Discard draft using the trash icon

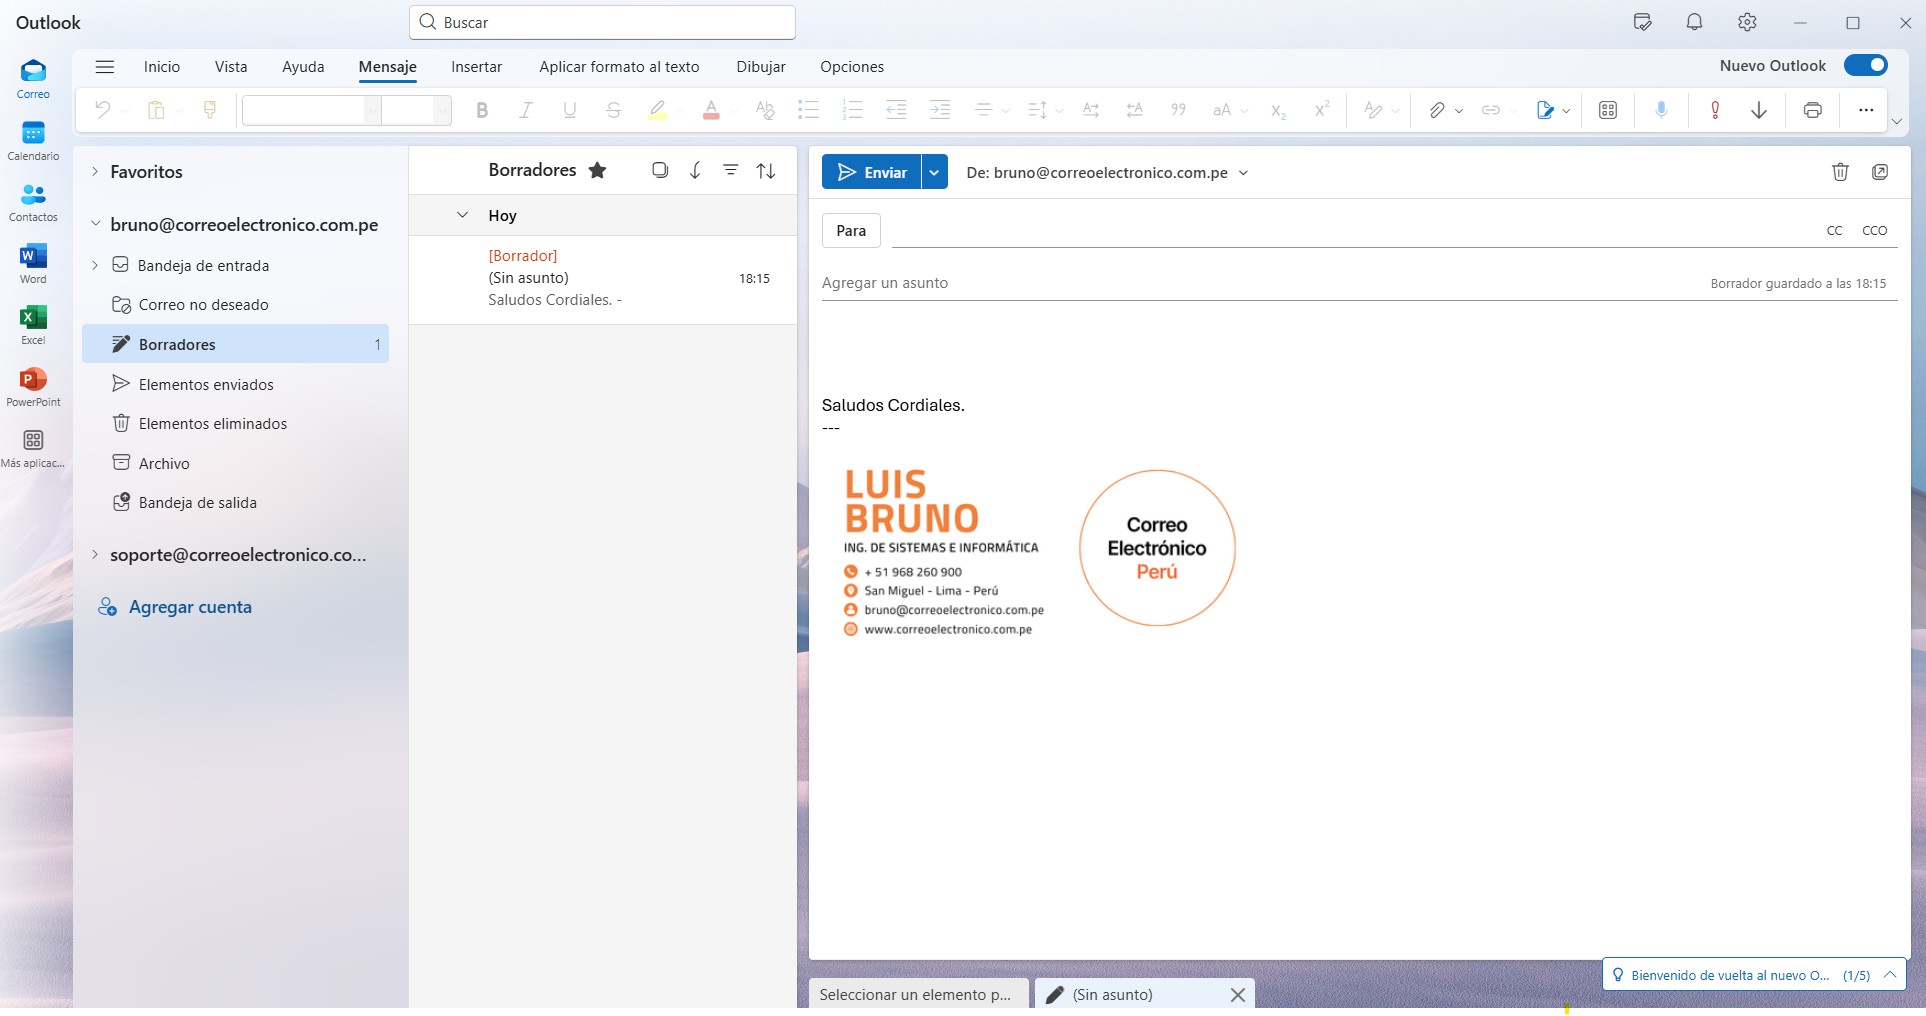(x=1840, y=172)
